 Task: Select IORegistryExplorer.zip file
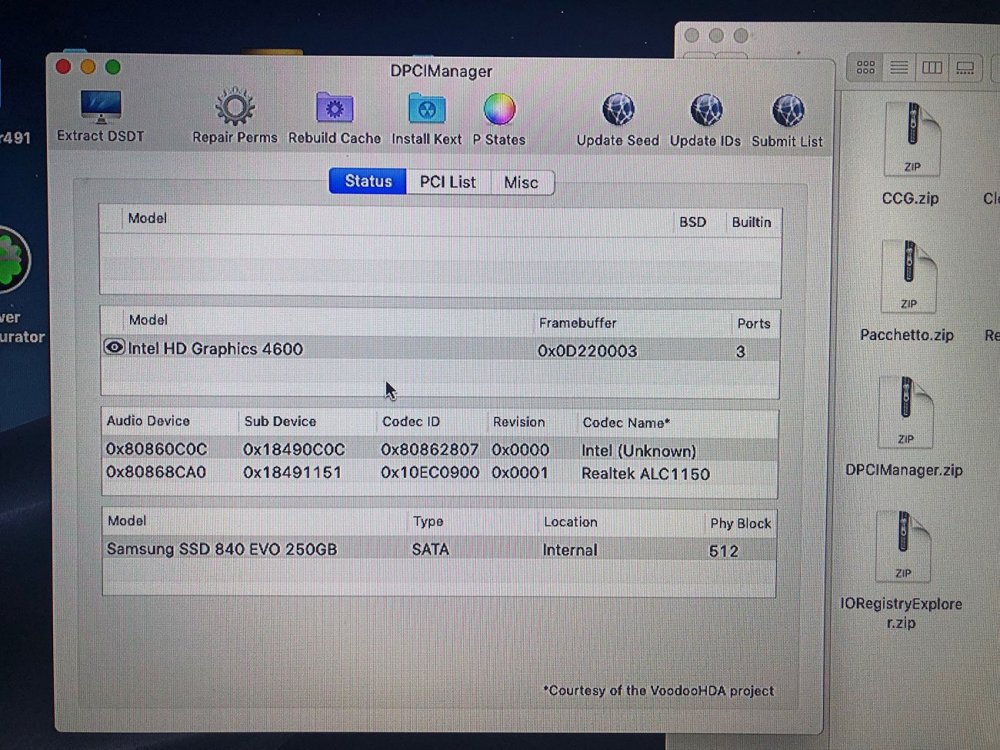tap(901, 570)
